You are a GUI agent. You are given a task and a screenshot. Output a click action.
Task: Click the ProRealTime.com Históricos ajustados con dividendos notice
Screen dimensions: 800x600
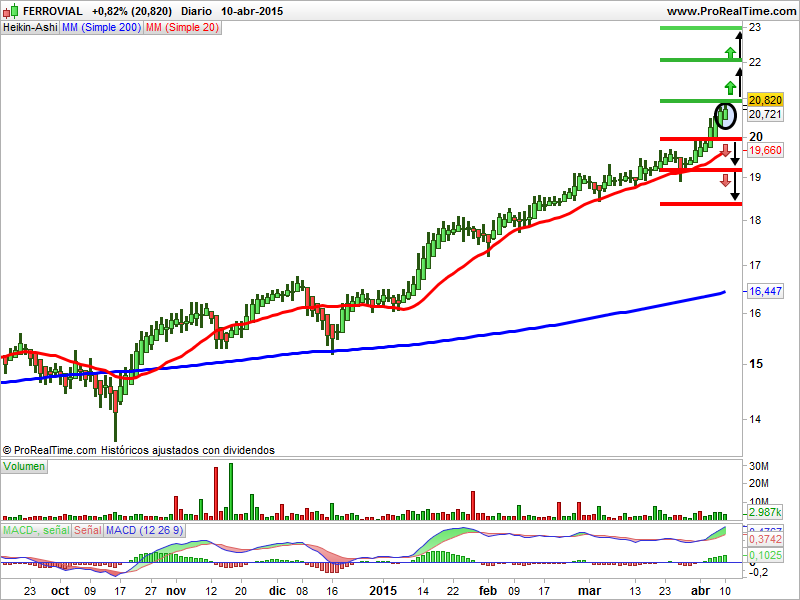[139, 450]
